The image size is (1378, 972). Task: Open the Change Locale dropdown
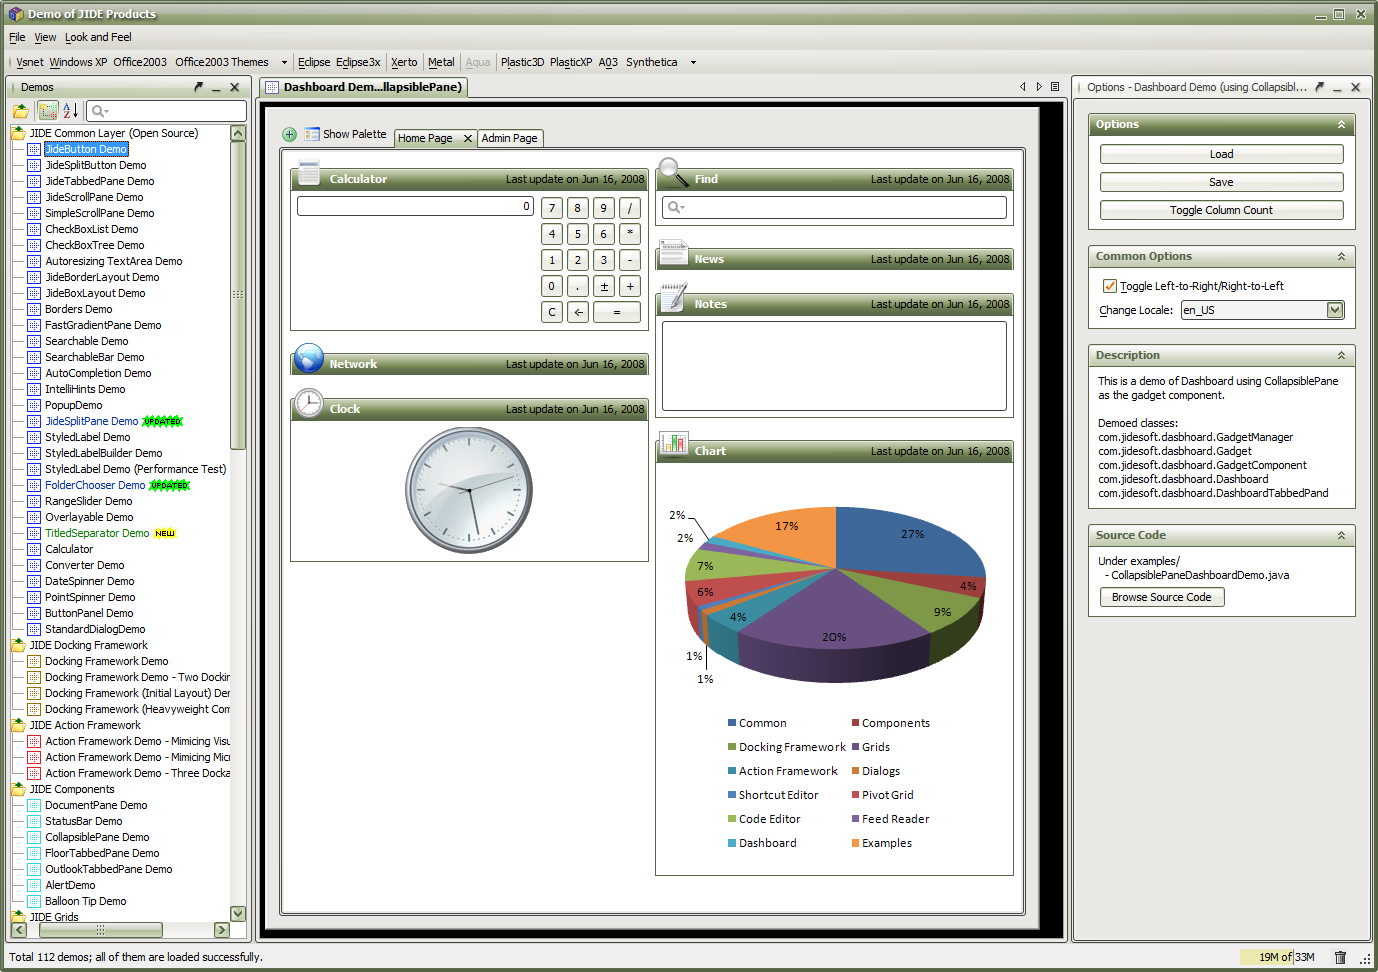[x=1335, y=310]
